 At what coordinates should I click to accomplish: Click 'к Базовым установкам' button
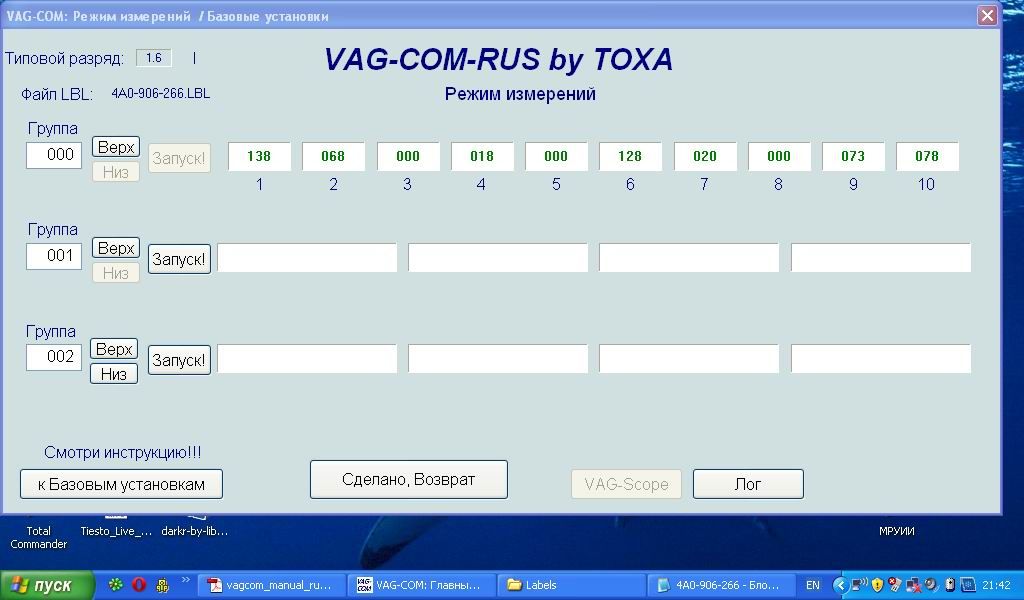(121, 484)
